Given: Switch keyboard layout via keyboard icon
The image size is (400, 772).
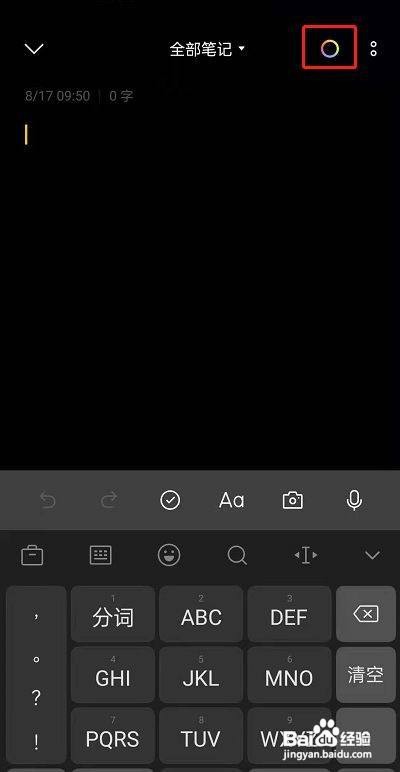Looking at the screenshot, I should [101, 555].
